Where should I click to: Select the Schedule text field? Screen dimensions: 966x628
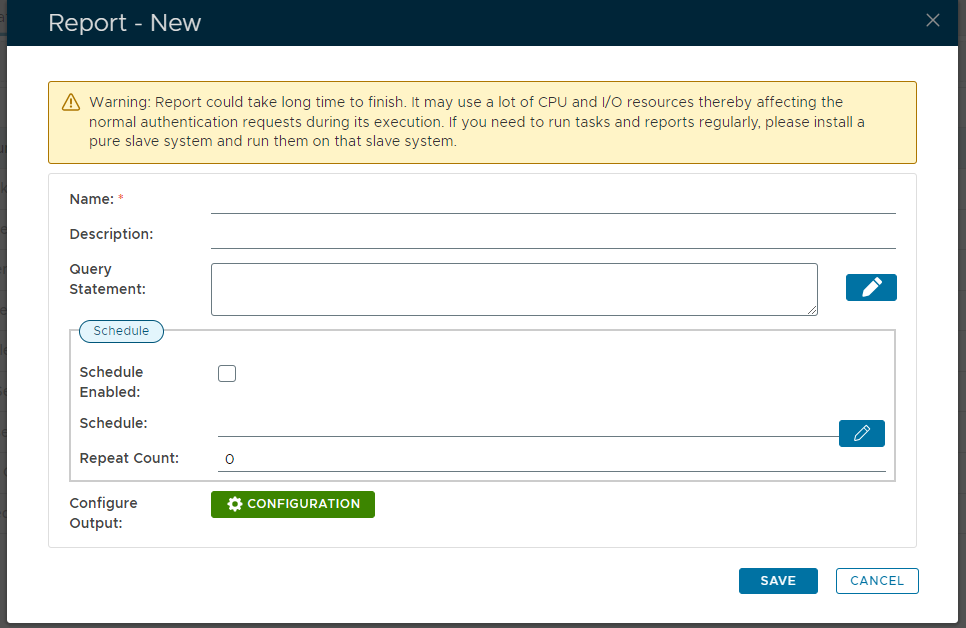tap(527, 424)
